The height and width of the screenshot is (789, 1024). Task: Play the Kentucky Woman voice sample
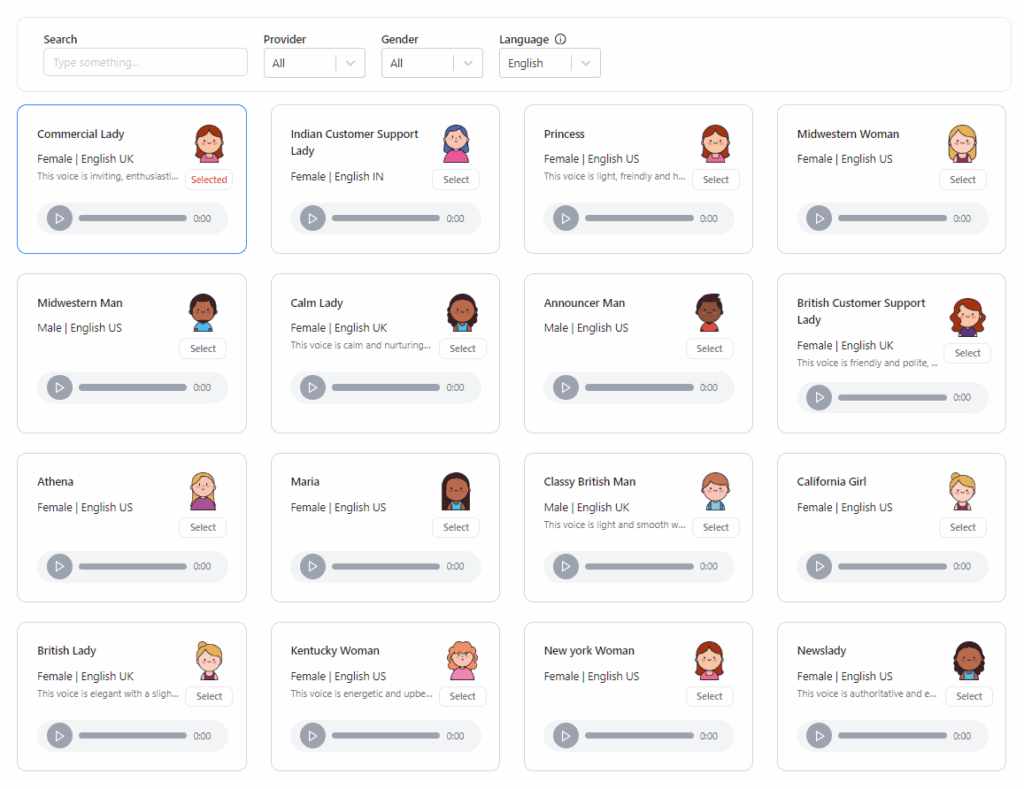click(x=313, y=735)
